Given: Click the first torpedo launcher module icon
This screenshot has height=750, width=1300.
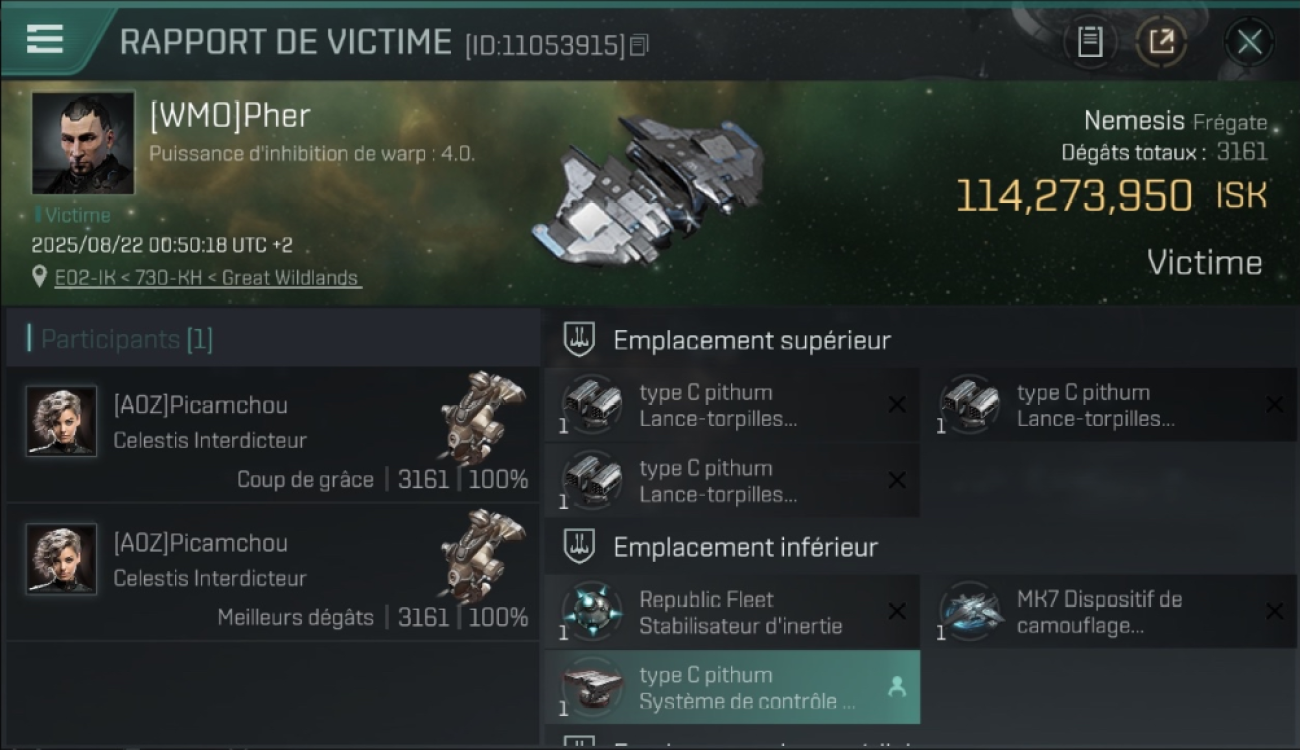Looking at the screenshot, I should tap(591, 404).
